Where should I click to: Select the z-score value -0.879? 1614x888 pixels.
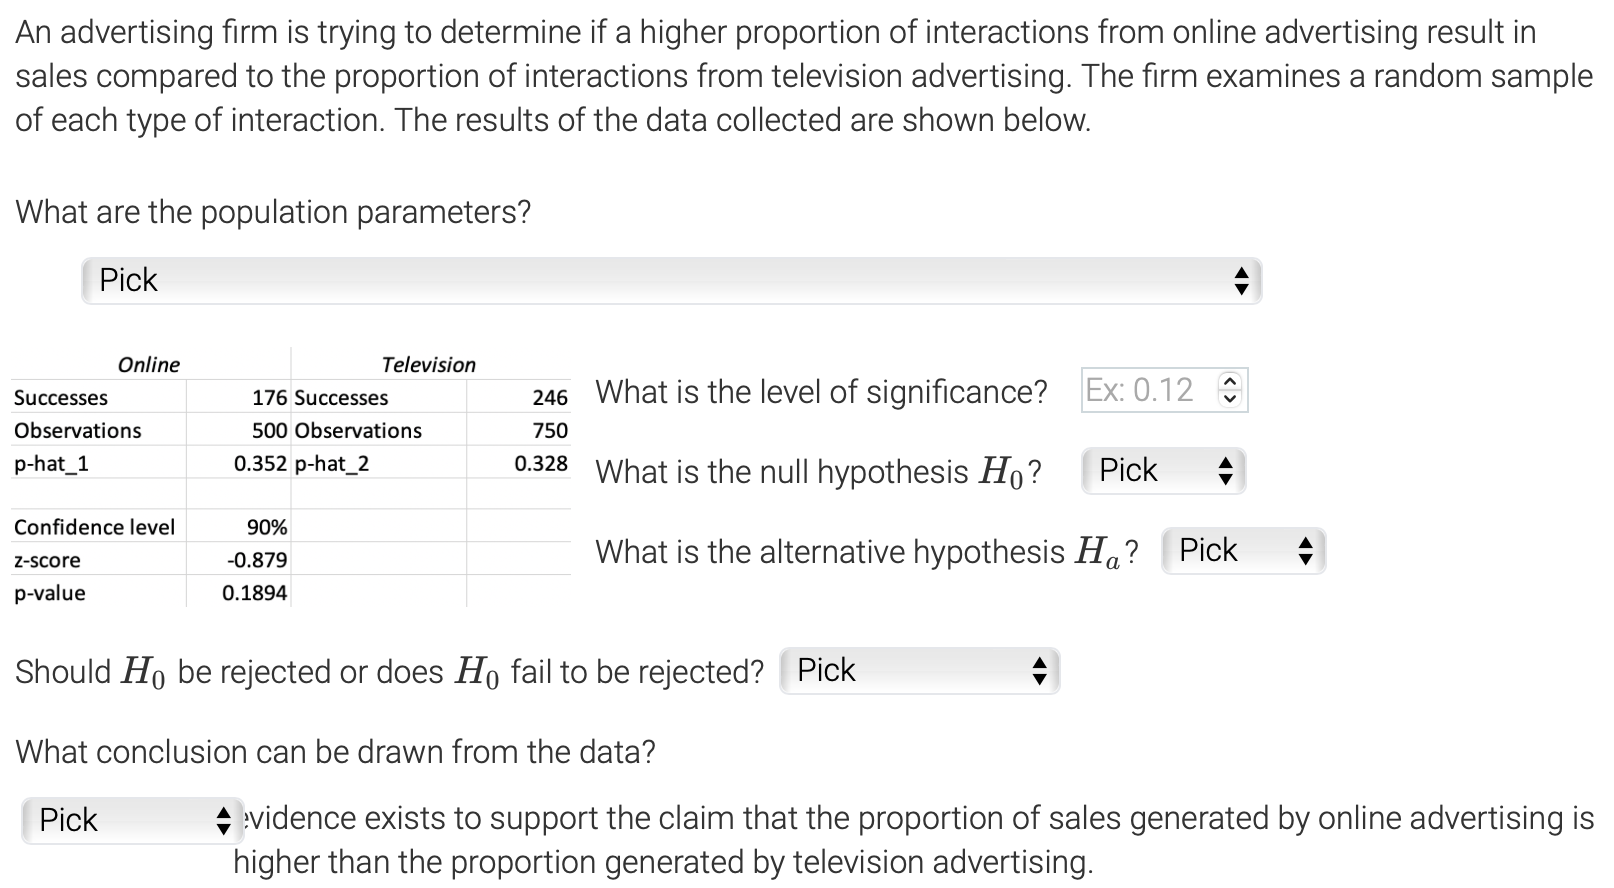tap(257, 560)
